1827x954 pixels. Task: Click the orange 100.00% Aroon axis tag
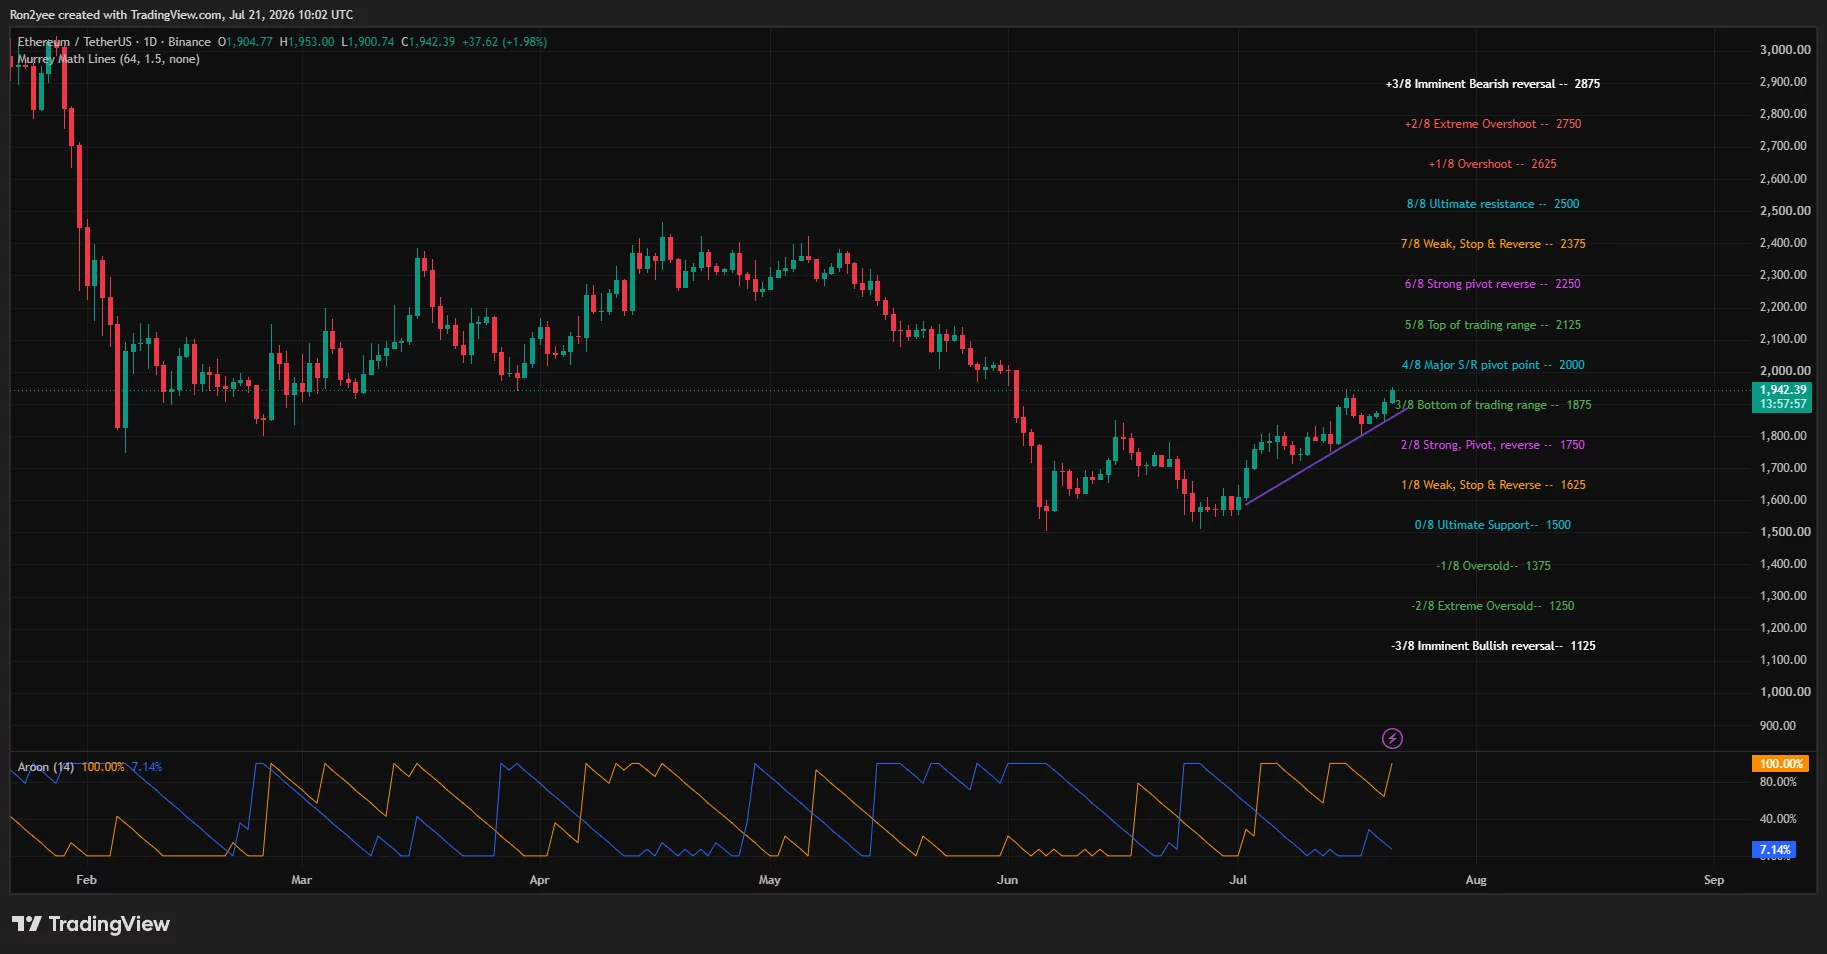click(1781, 764)
